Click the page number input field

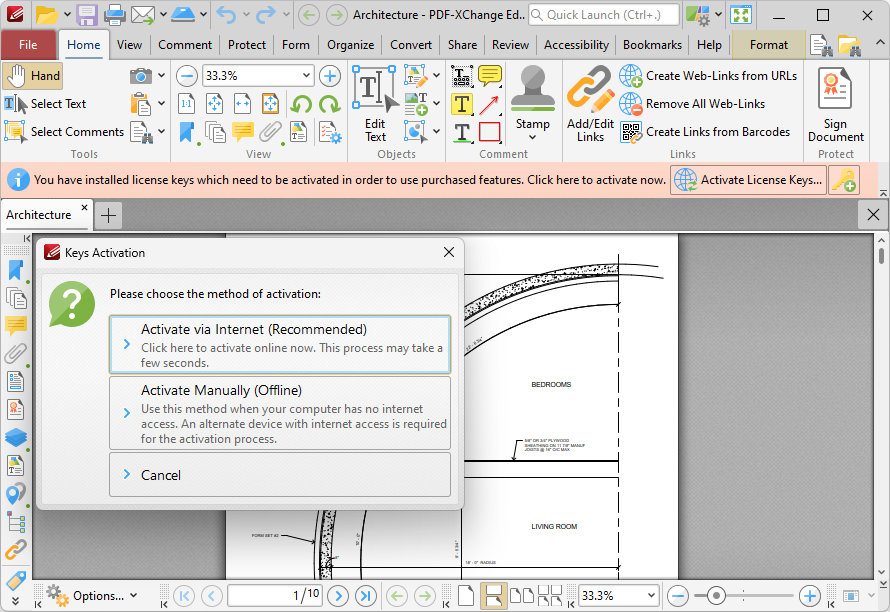275,596
